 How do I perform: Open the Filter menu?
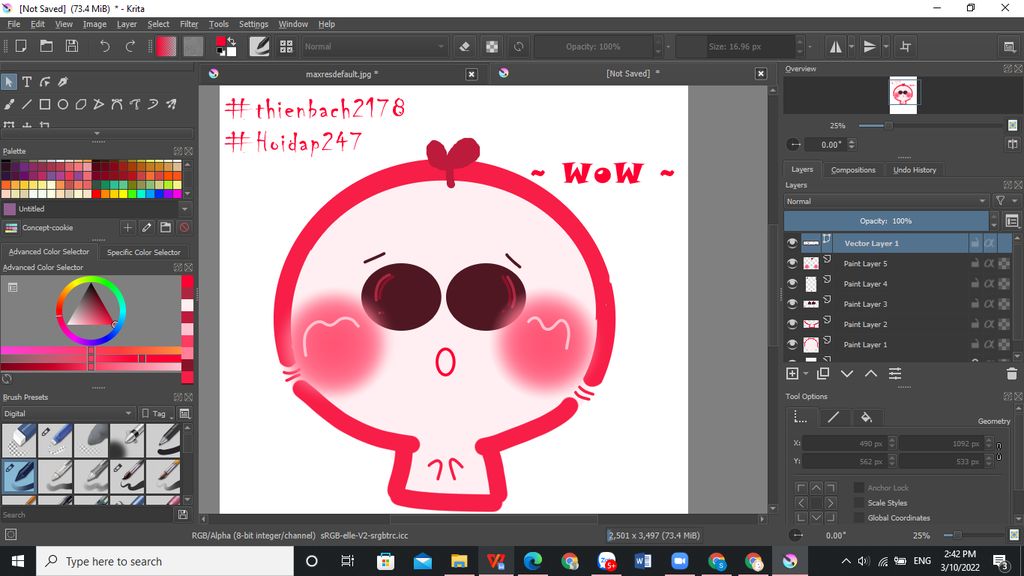click(x=189, y=24)
